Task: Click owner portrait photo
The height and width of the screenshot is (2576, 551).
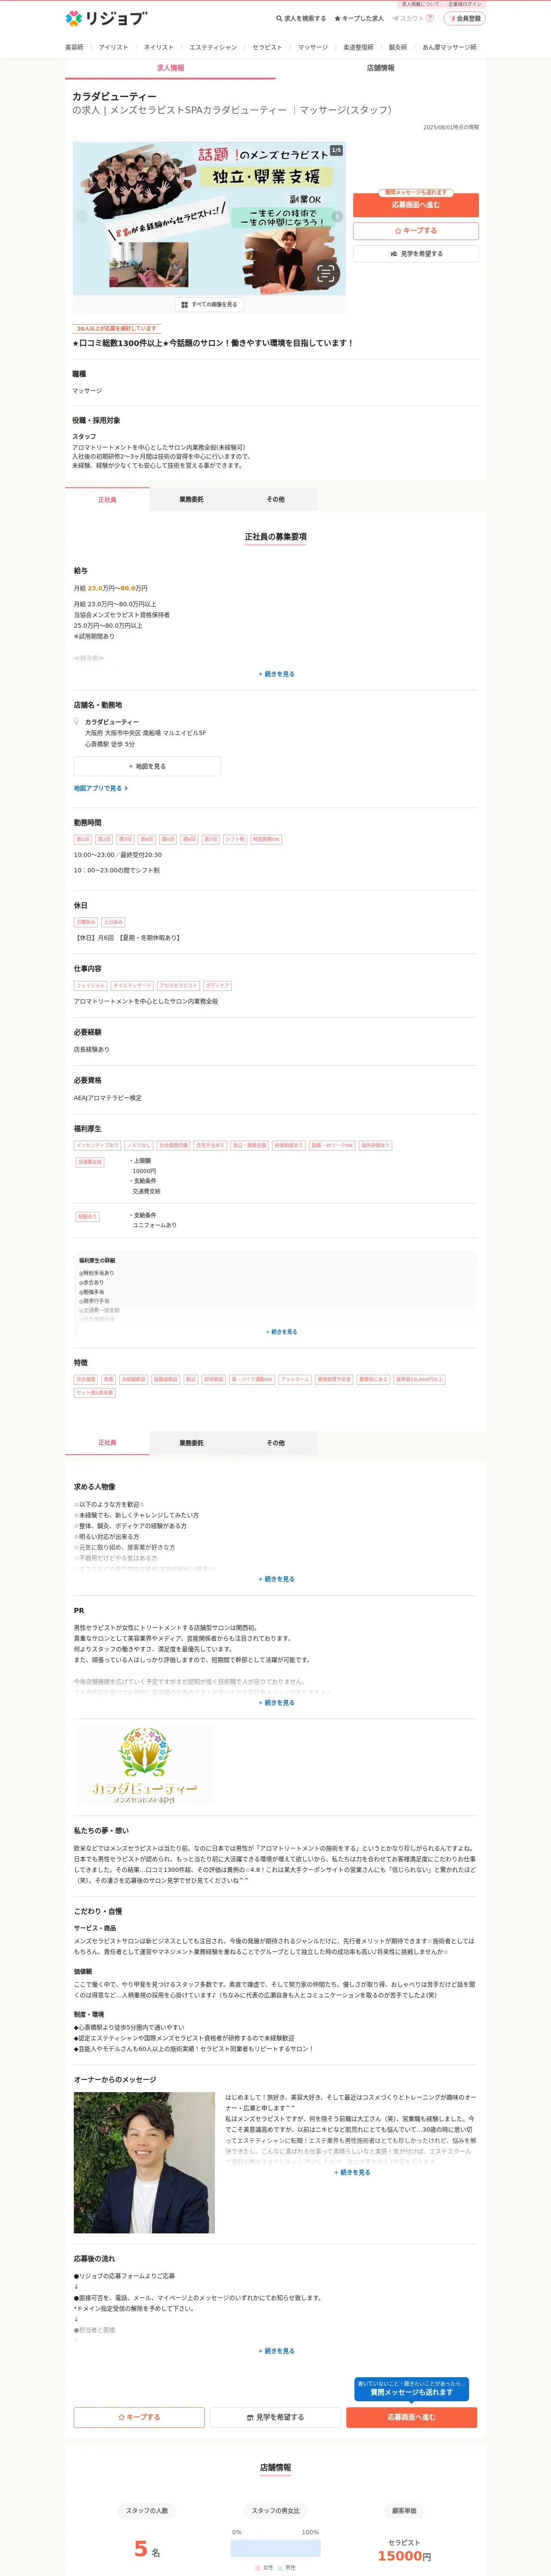Action: click(x=144, y=2163)
